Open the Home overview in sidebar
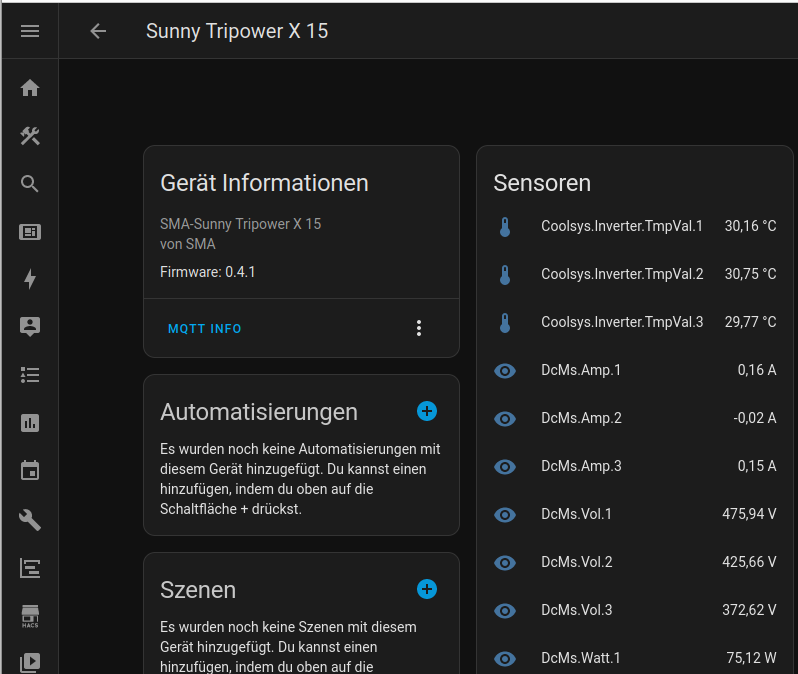This screenshot has height=674, width=798. tap(30, 88)
